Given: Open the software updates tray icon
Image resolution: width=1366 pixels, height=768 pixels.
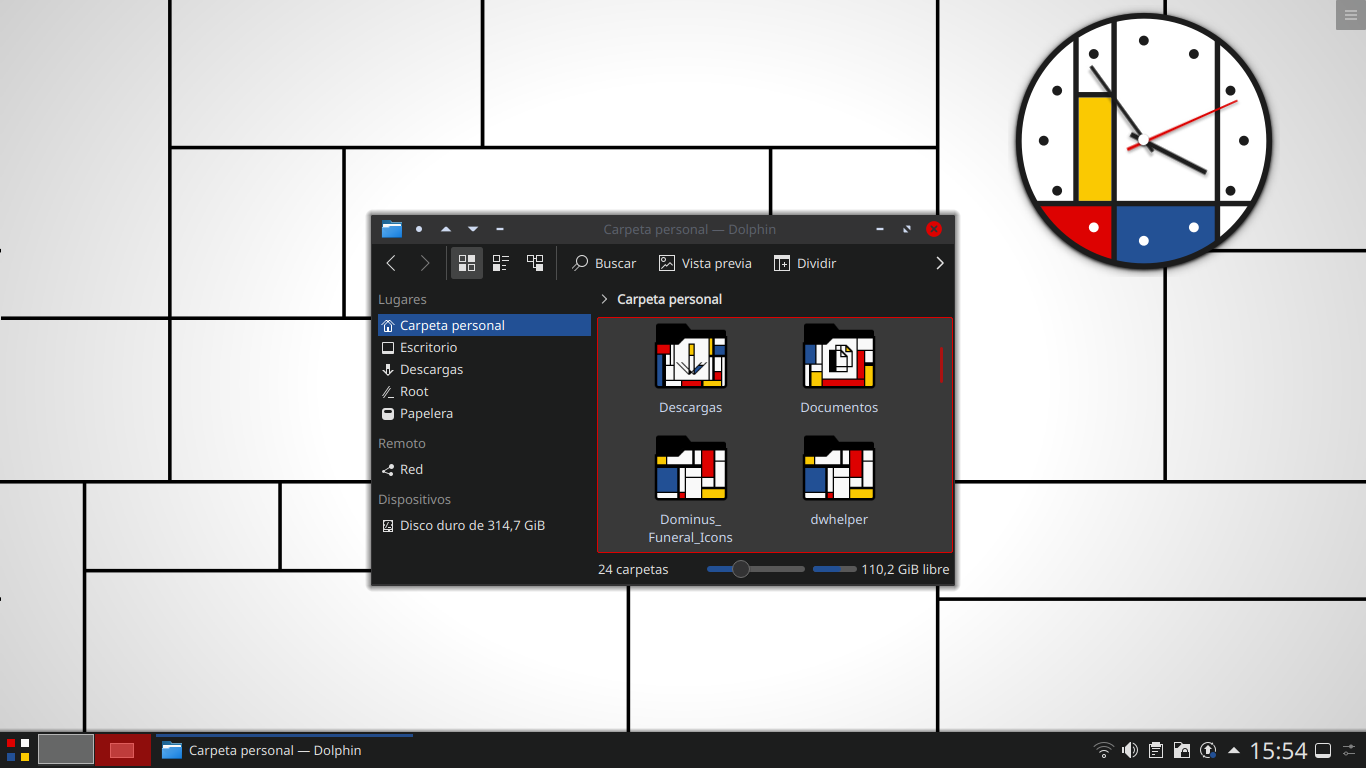Looking at the screenshot, I should point(1208,750).
